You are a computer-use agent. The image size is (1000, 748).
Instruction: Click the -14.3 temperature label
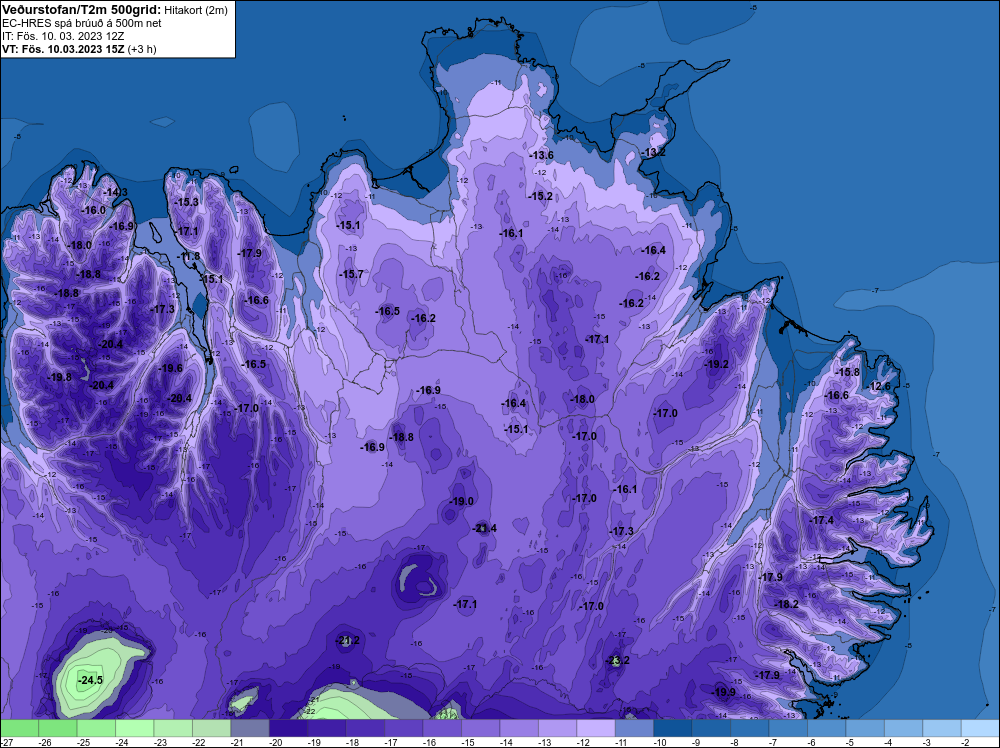(115, 192)
